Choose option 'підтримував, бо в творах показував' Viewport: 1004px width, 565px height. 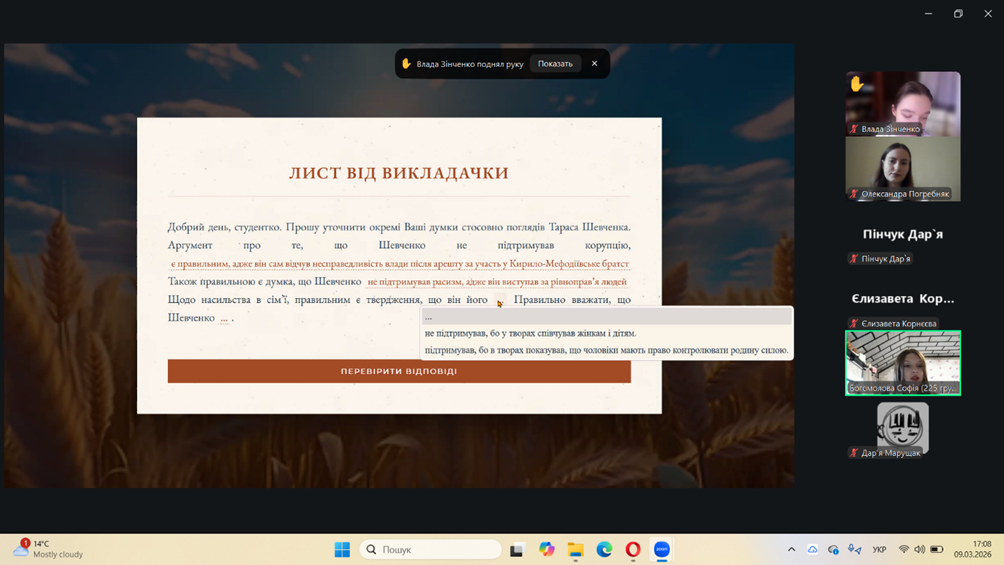[x=606, y=350]
